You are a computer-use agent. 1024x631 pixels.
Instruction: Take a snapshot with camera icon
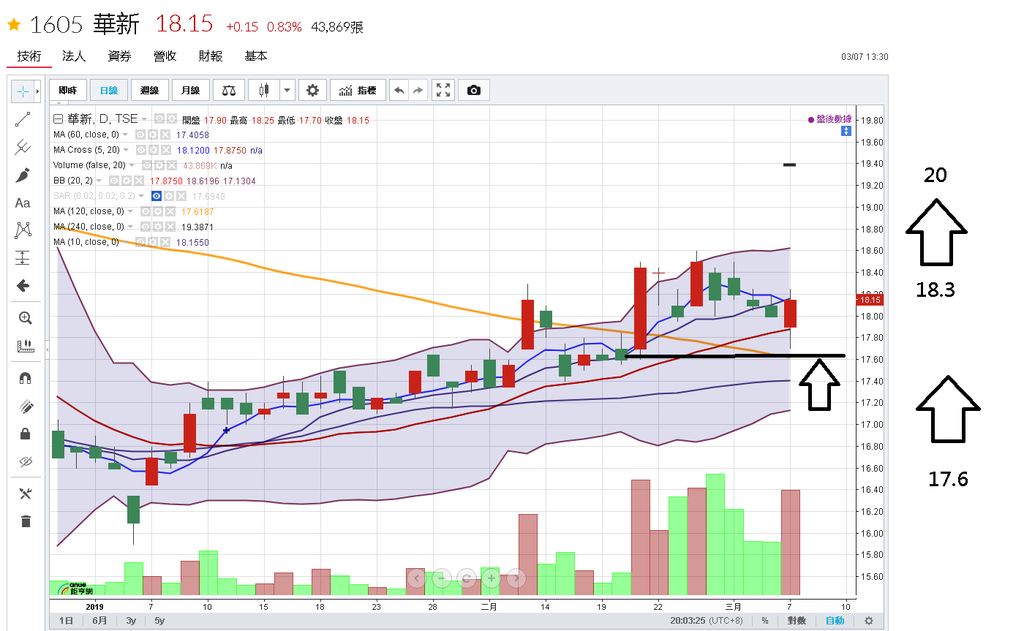pos(474,90)
